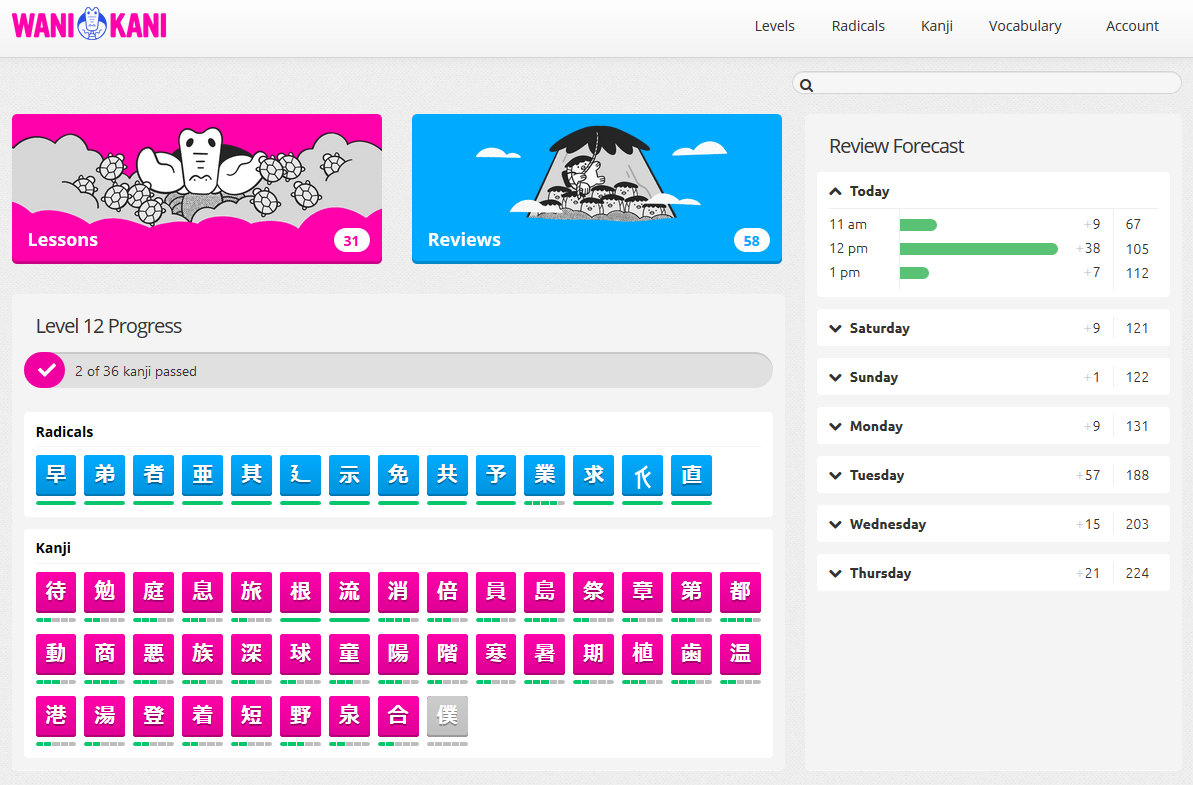Click the WaniKani logo
The width and height of the screenshot is (1193, 785).
click(89, 24)
